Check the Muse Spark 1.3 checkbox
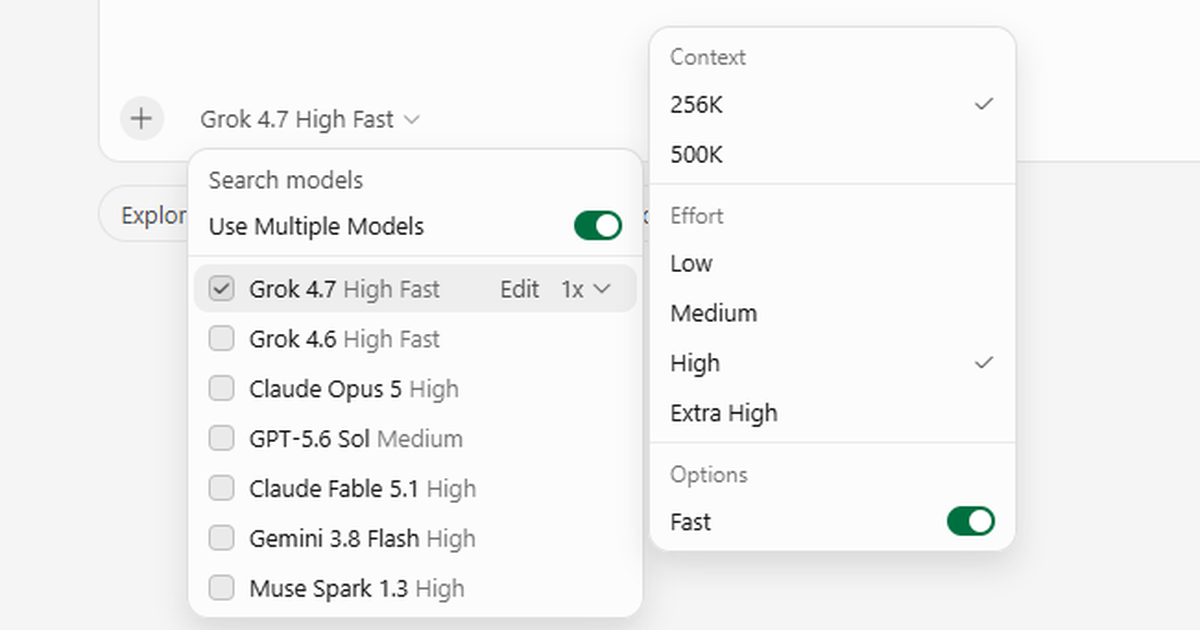Image resolution: width=1200 pixels, height=630 pixels. (x=221, y=588)
